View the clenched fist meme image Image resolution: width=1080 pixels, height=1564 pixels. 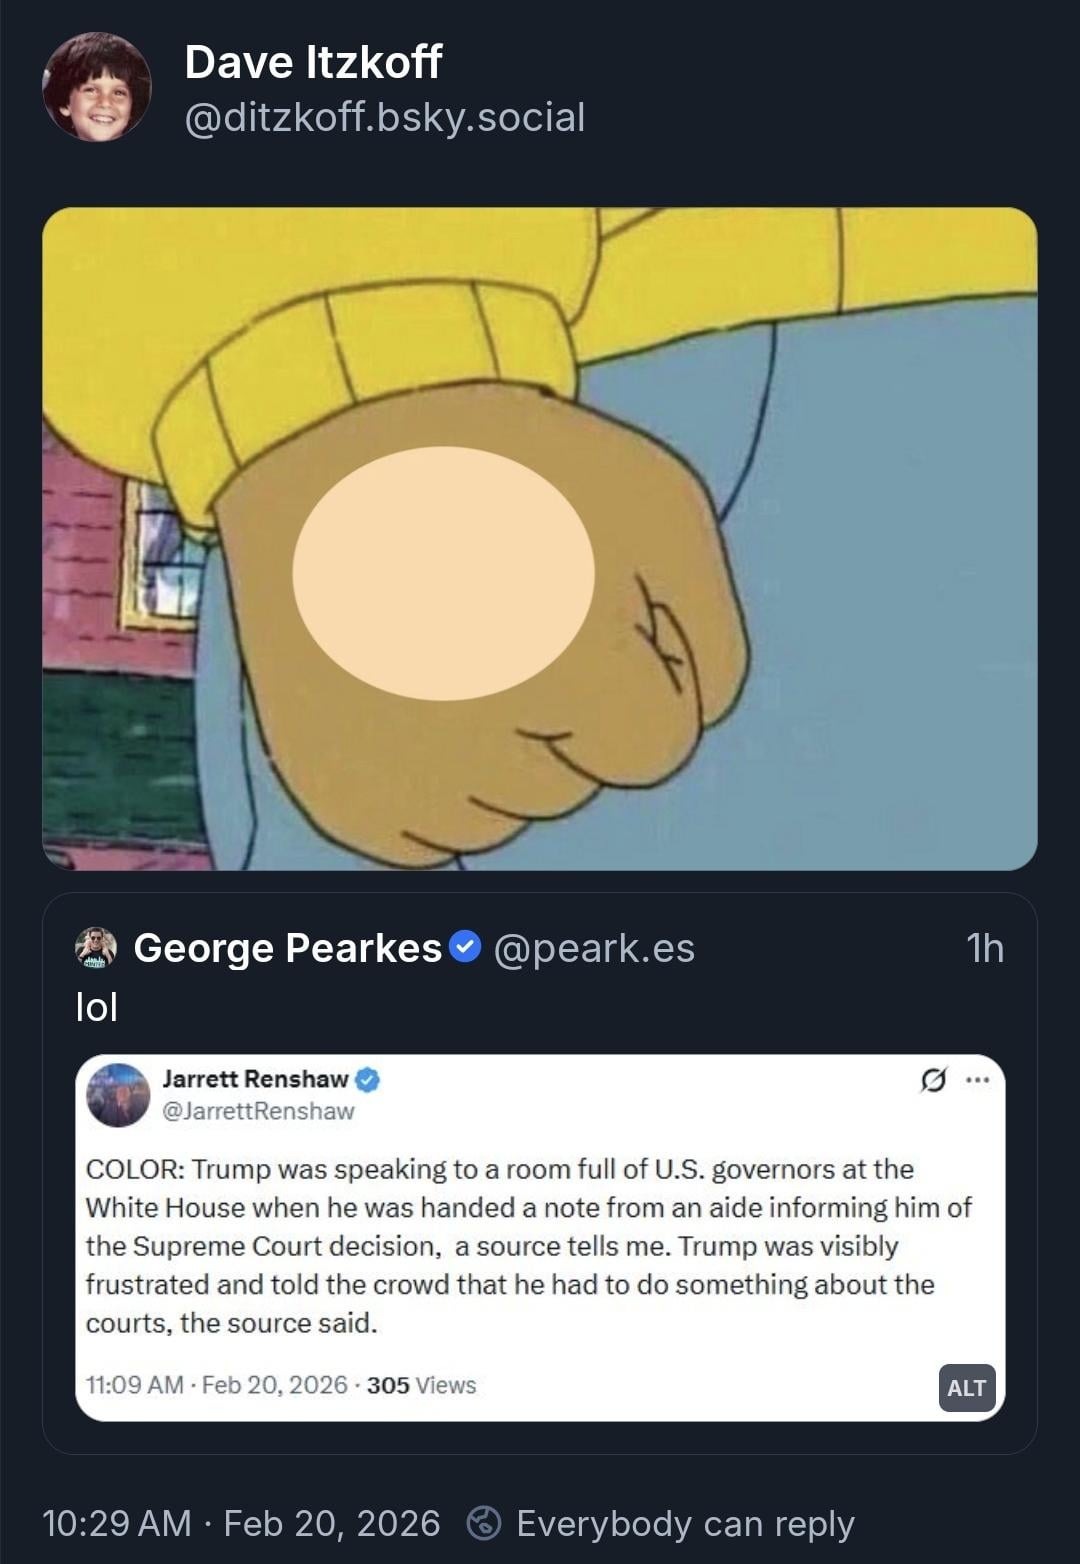[540, 539]
